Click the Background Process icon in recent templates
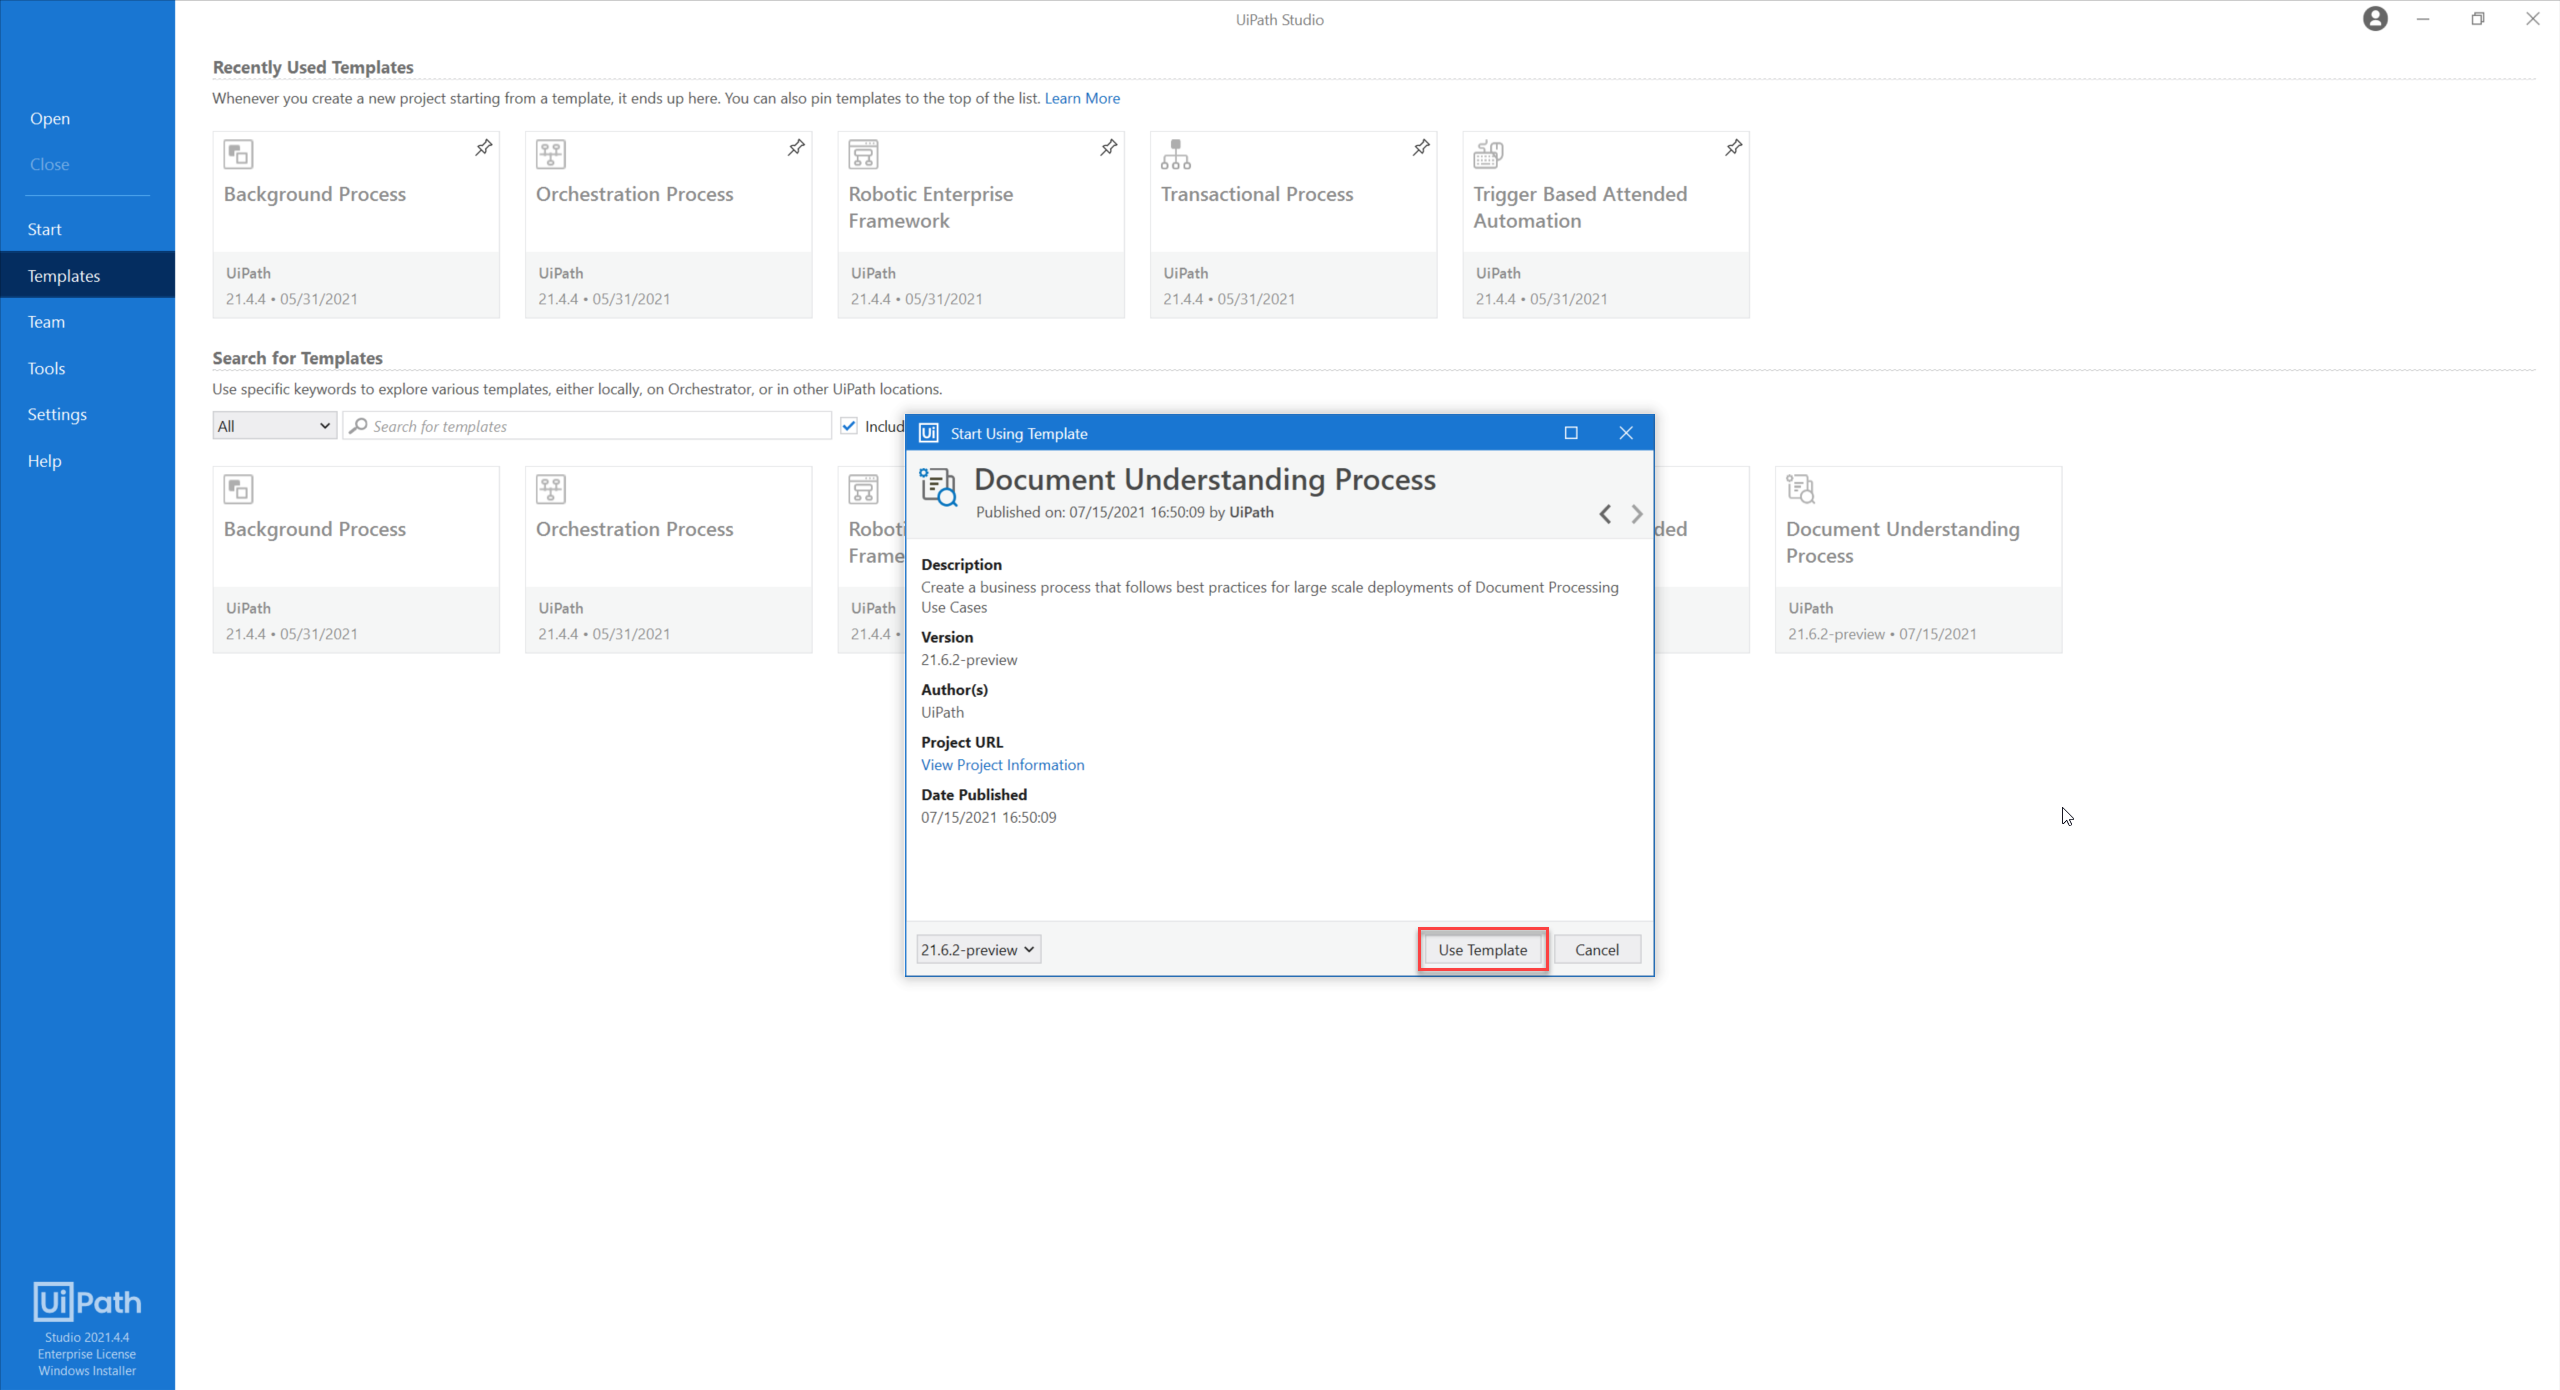The width and height of the screenshot is (2560, 1390). (x=238, y=154)
